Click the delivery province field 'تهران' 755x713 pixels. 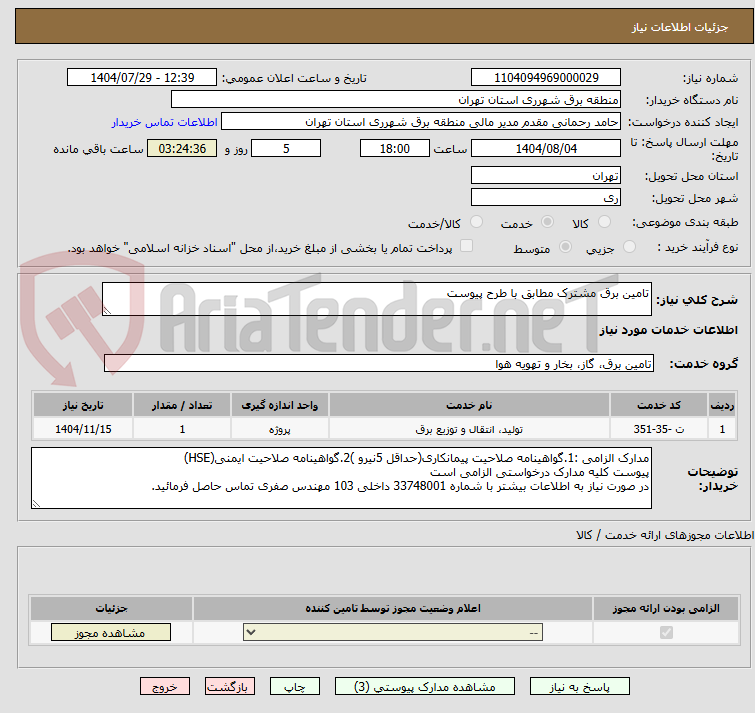(x=546, y=175)
